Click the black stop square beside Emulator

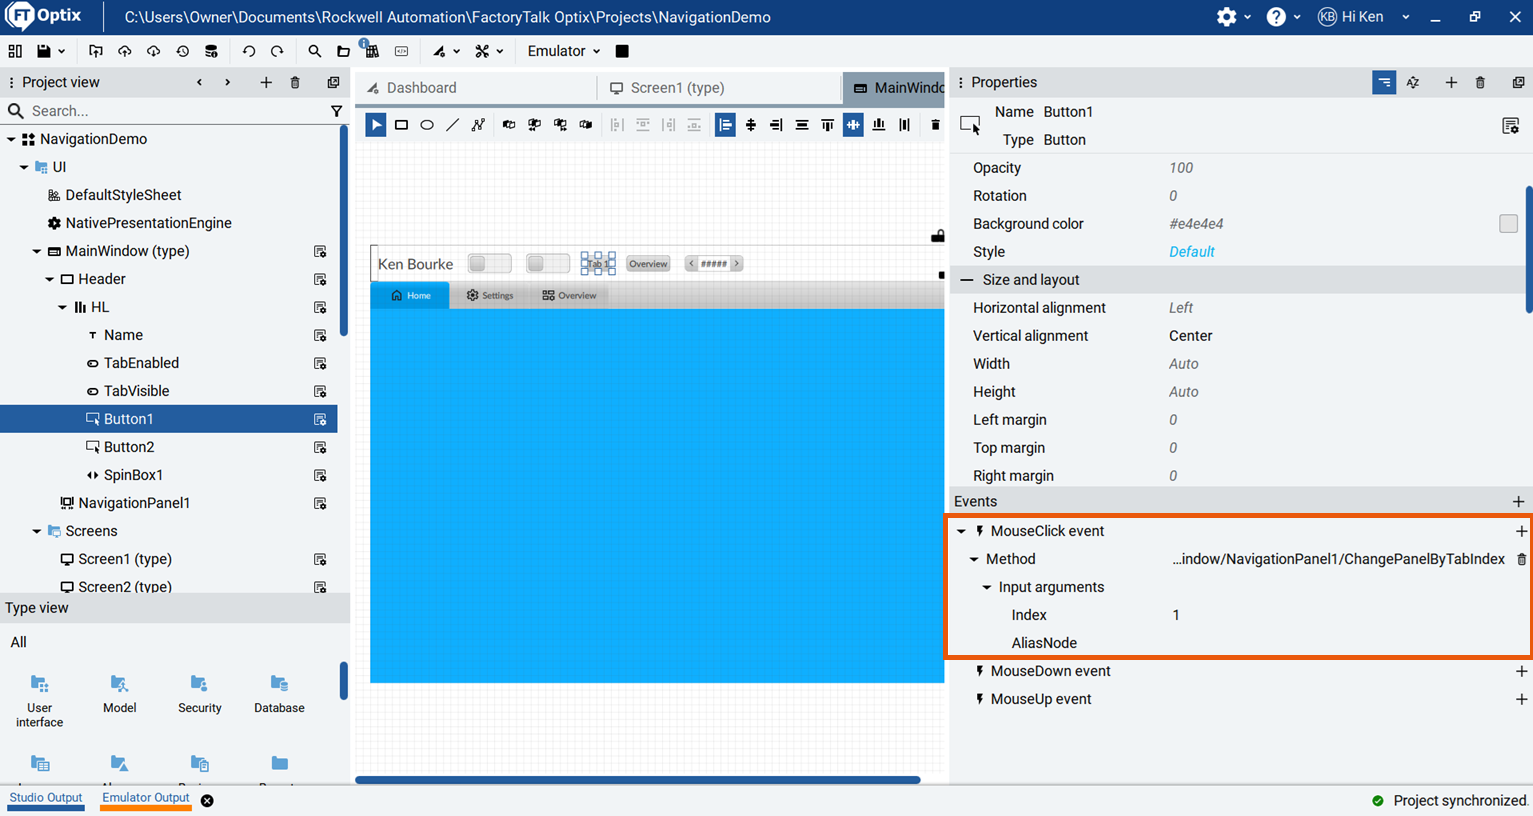(622, 51)
